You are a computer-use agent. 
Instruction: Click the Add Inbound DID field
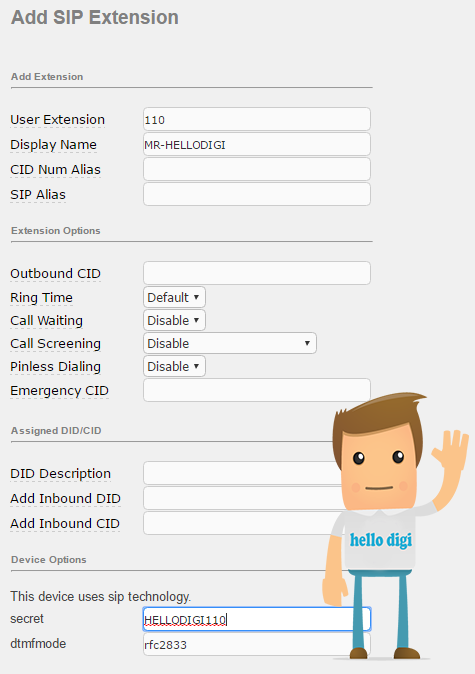click(243, 498)
